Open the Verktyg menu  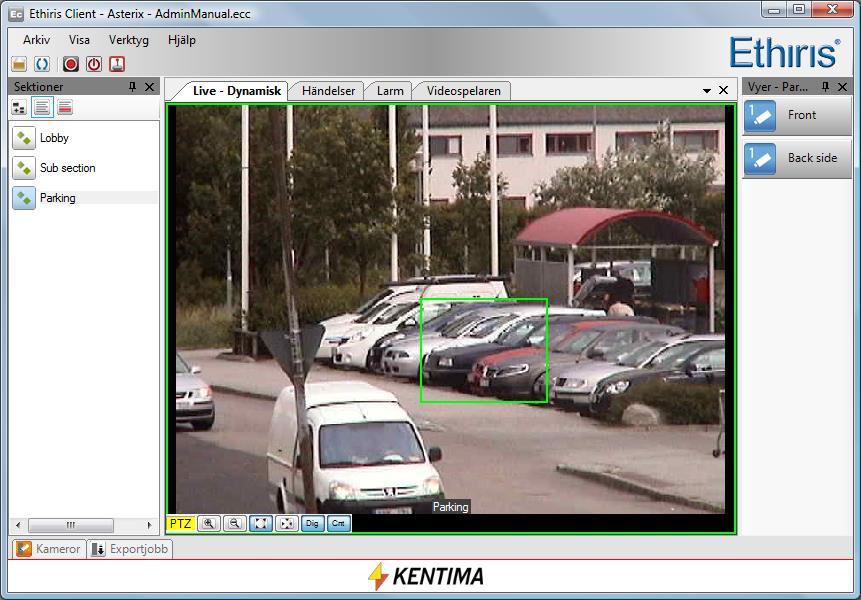(x=128, y=40)
